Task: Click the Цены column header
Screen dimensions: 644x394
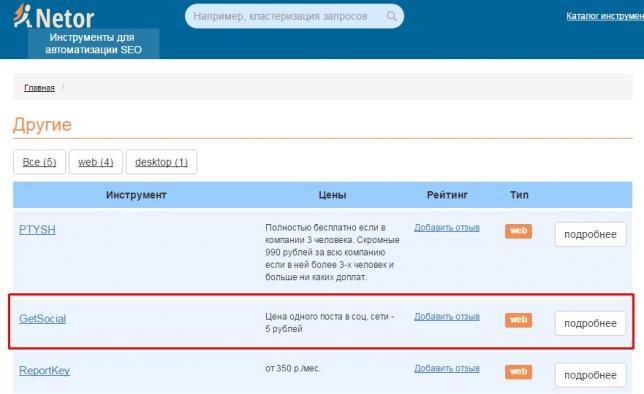Action: [332, 195]
